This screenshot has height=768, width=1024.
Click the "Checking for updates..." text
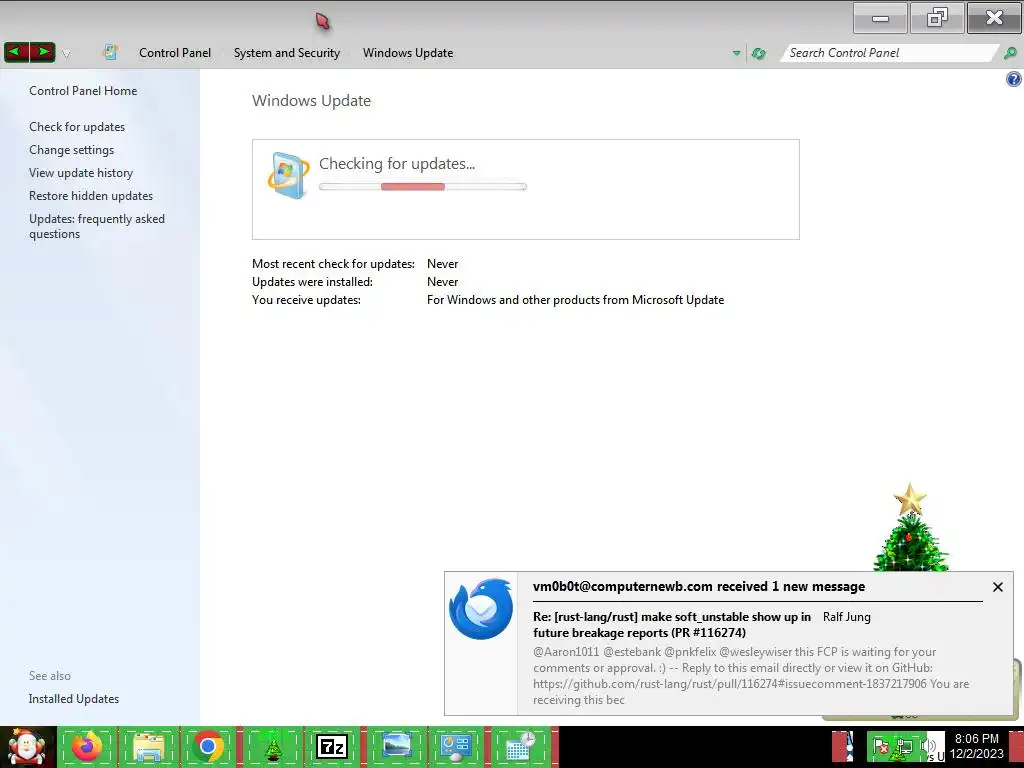(x=396, y=164)
